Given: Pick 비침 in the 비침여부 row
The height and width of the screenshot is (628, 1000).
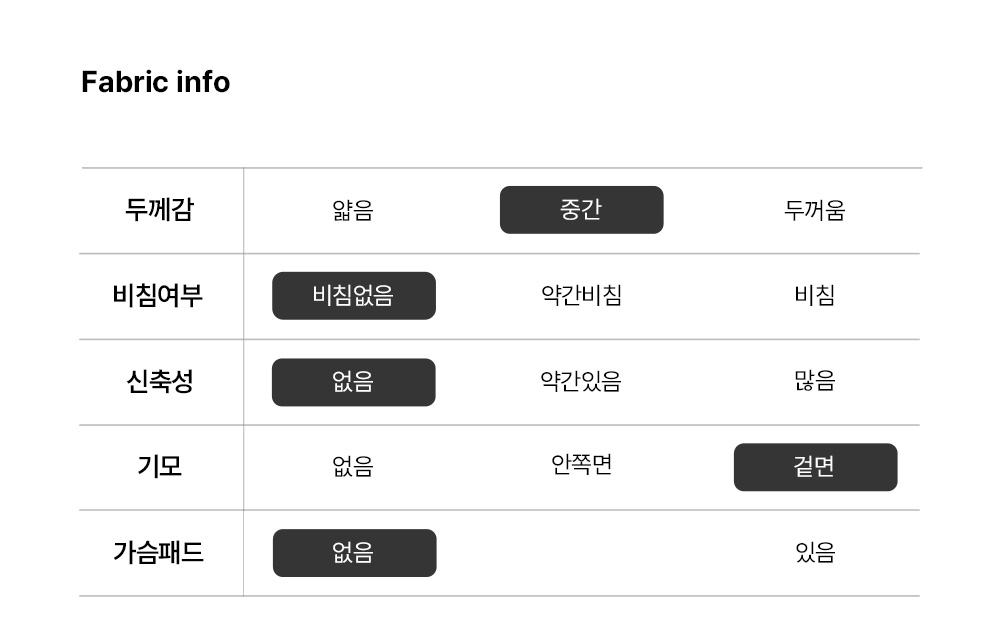Looking at the screenshot, I should (x=814, y=296).
